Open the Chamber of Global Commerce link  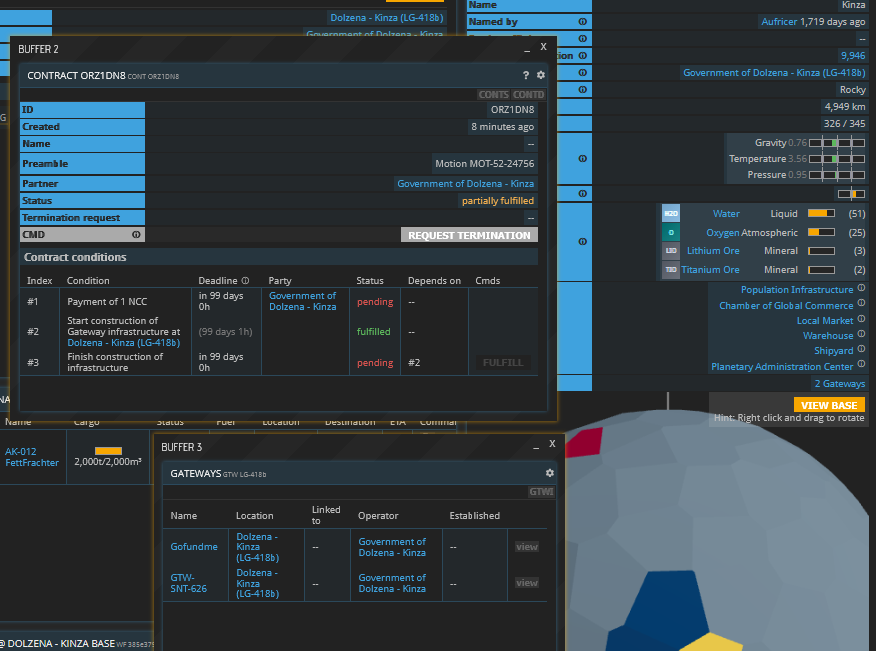point(786,306)
